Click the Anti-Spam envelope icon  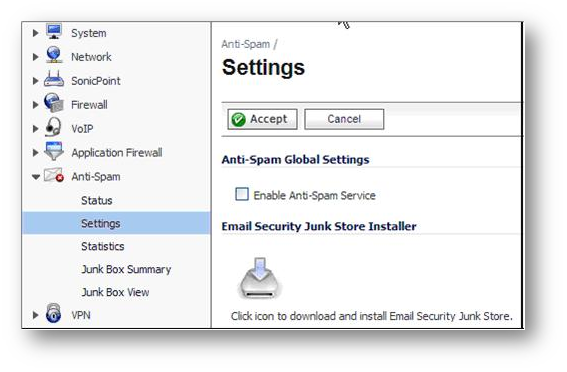pos(54,176)
